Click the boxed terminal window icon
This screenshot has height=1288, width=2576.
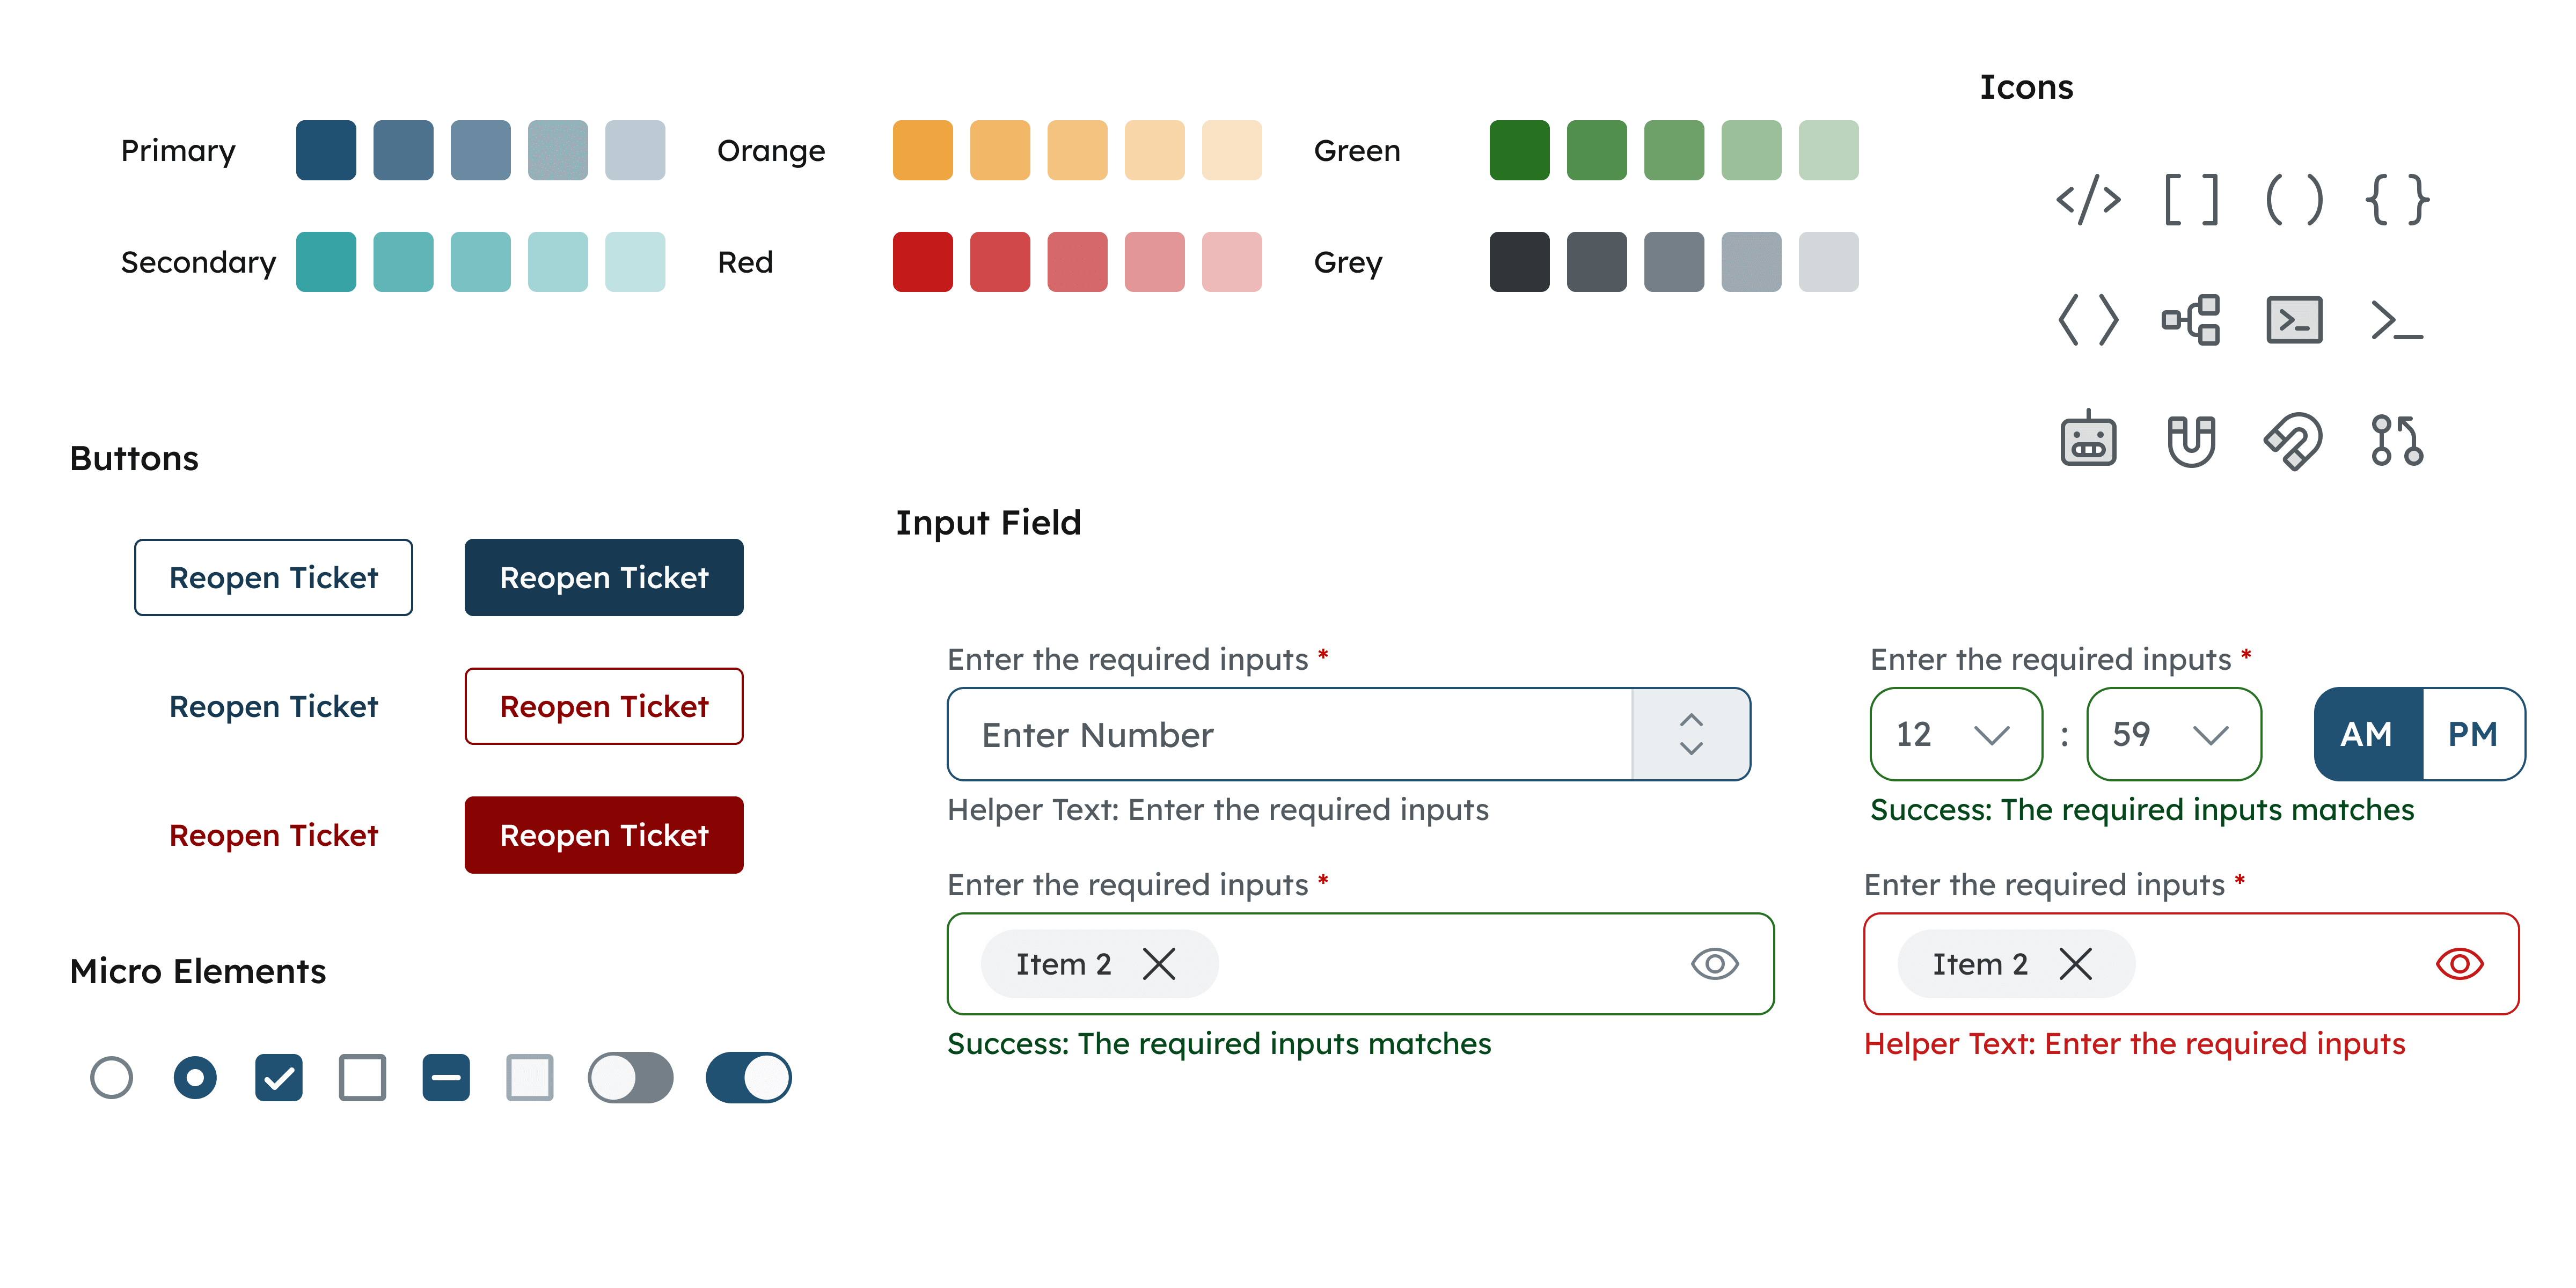pyautogui.click(x=2294, y=320)
